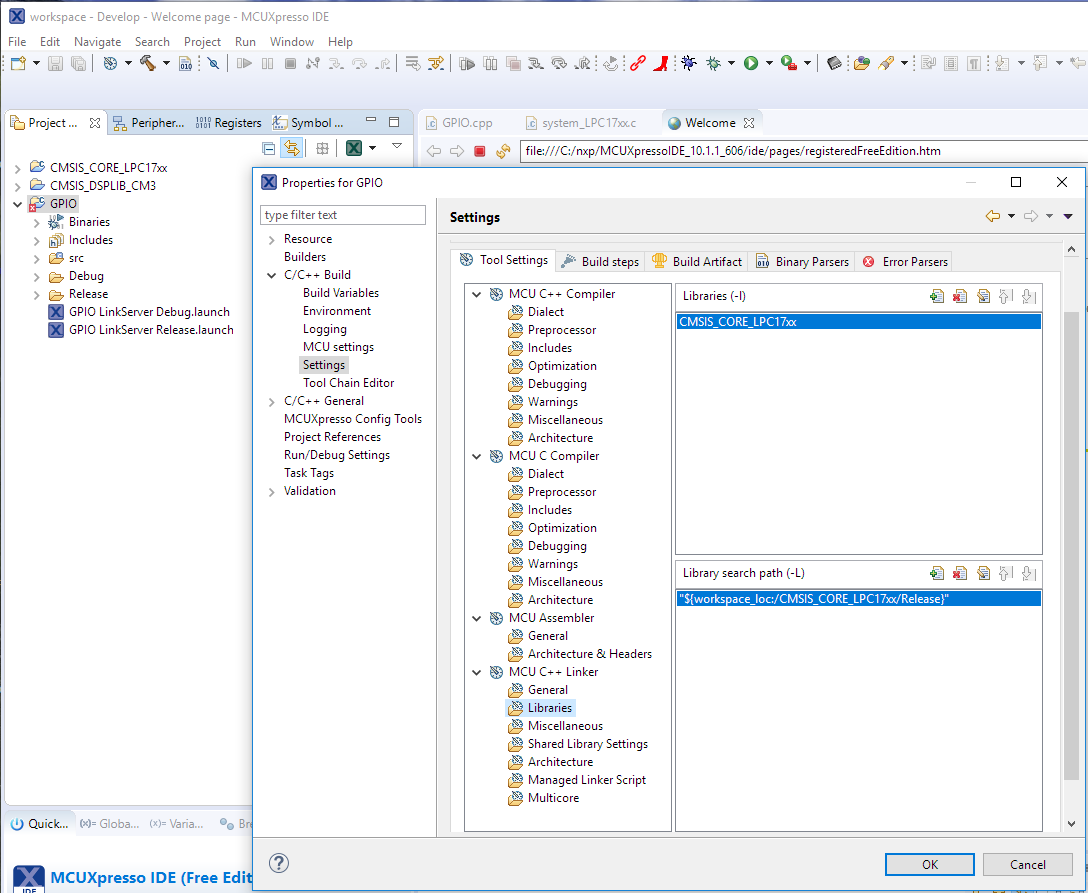Image resolution: width=1088 pixels, height=893 pixels.
Task: Expand the C/C++ General category
Action: point(271,402)
